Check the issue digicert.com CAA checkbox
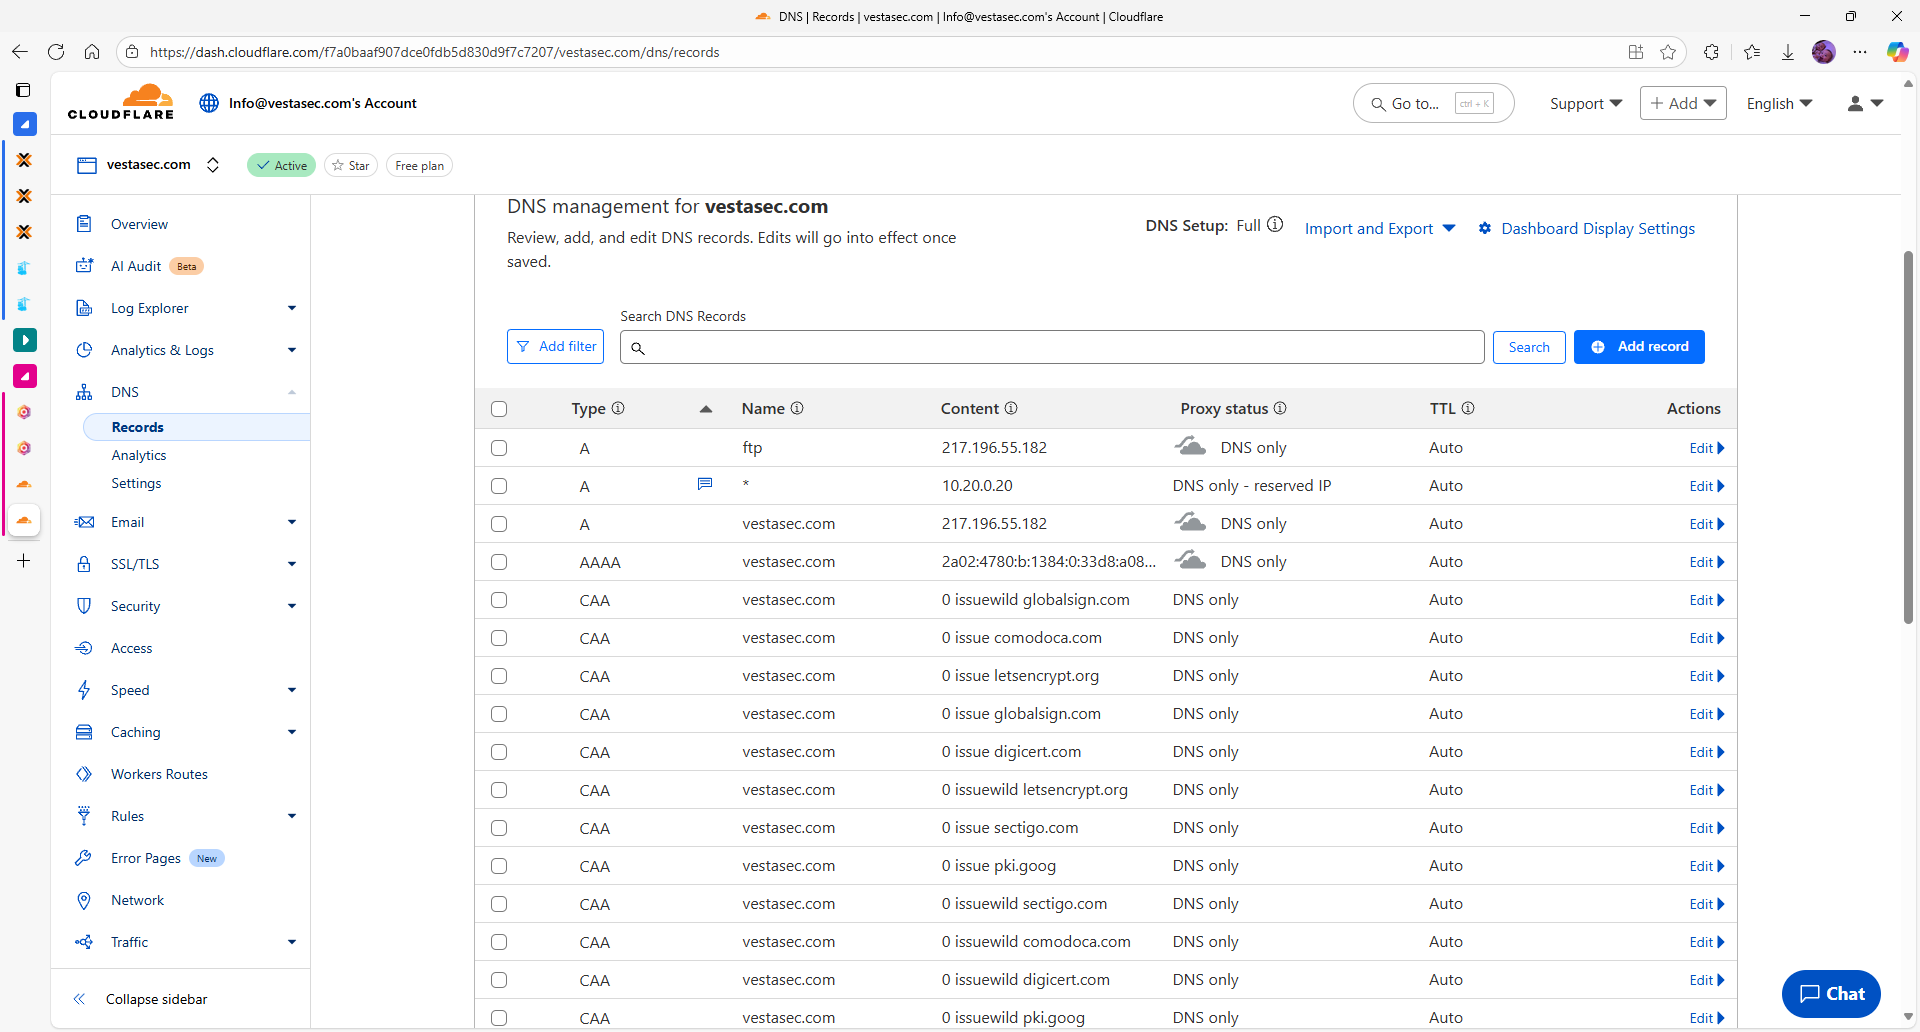 point(499,752)
